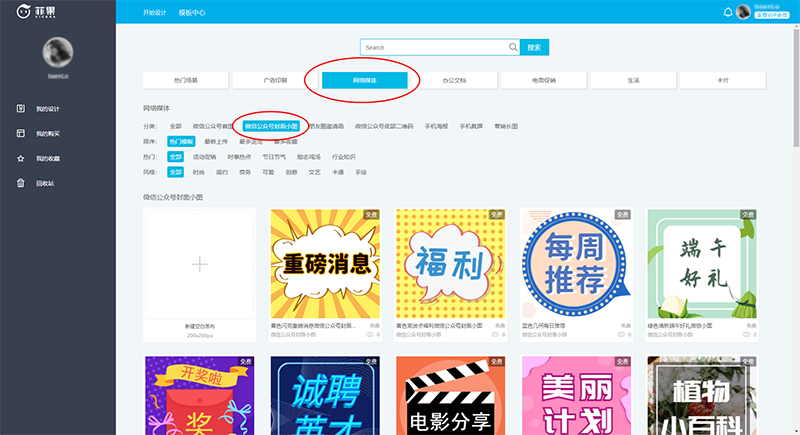Click eye icon under 每周推荐 card
Viewport: 800px width, 435px height.
click(x=620, y=335)
